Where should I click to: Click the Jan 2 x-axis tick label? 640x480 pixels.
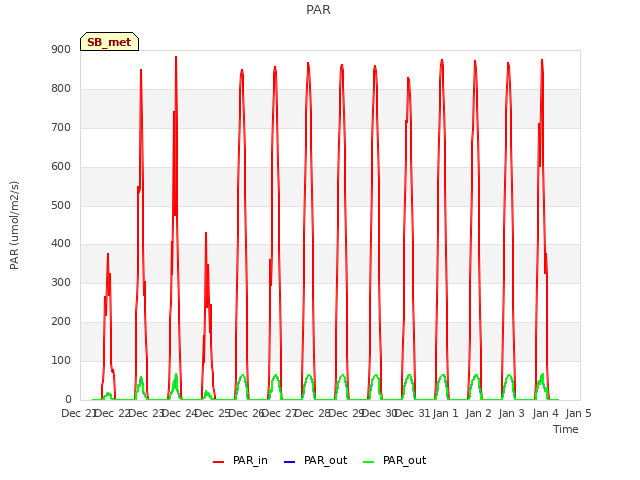[478, 413]
